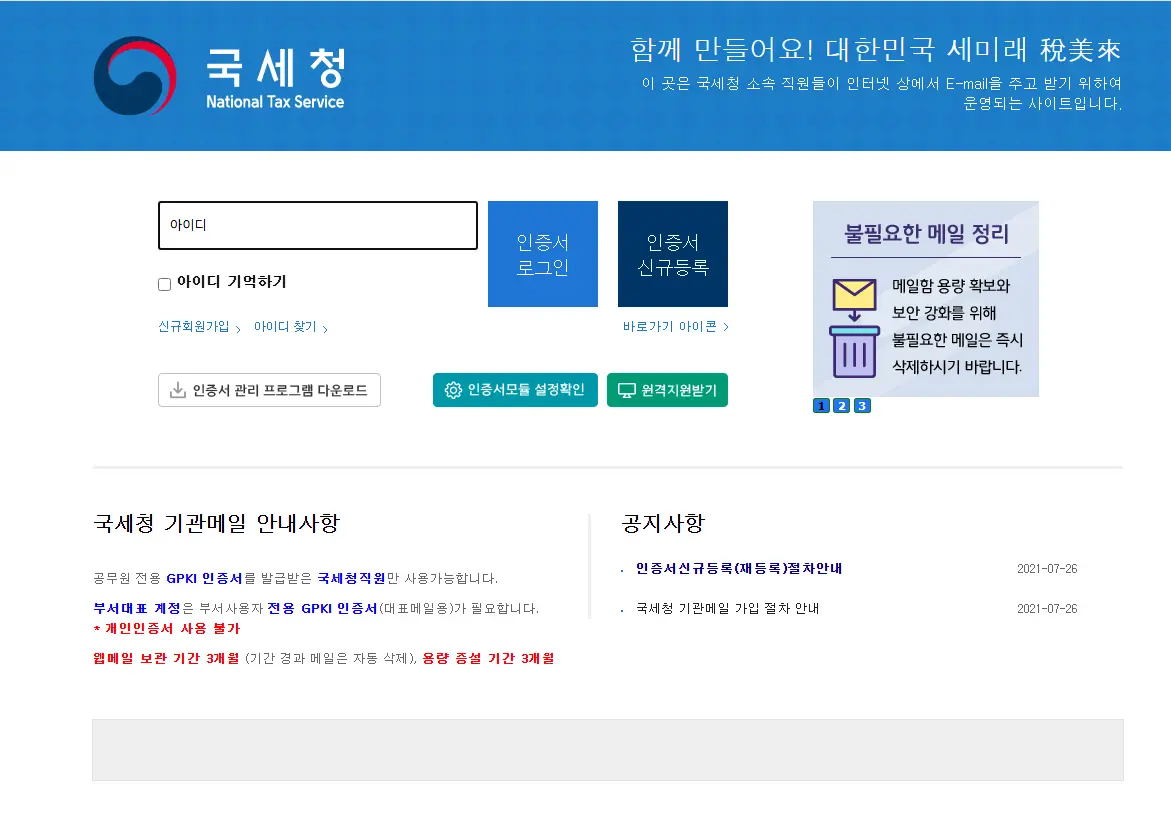Click the 함께 만들어요 header slogan

(x=876, y=49)
